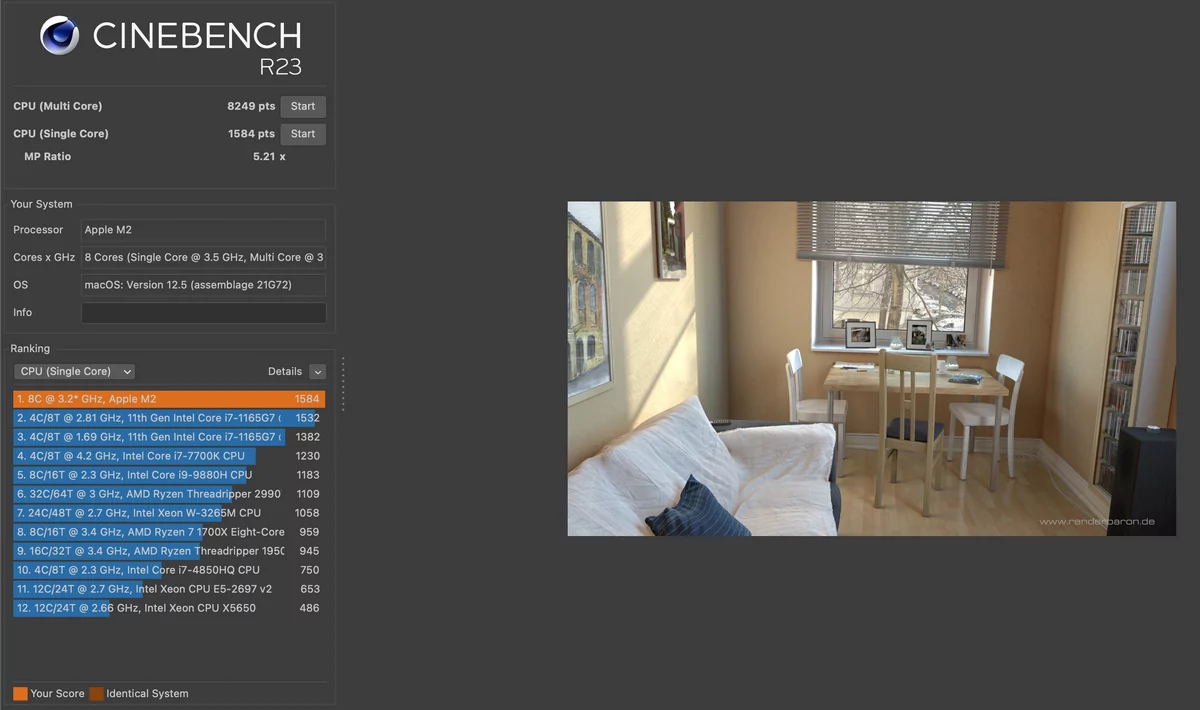Select the Intel Xeon CPU X5650 row

(x=169, y=608)
